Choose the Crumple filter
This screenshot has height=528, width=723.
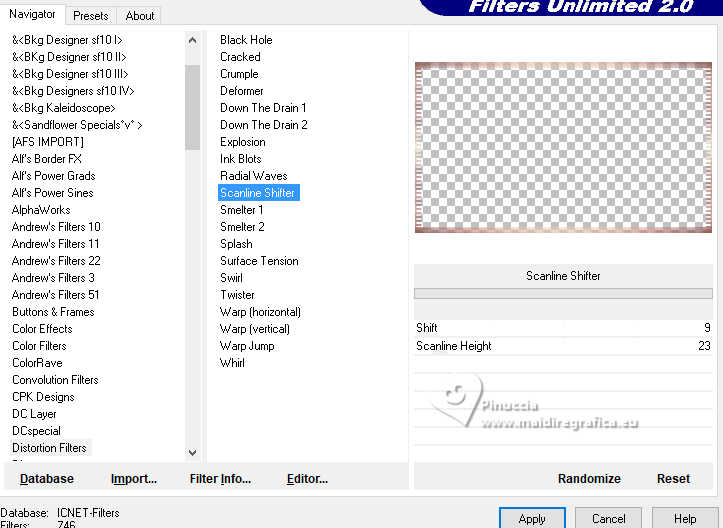click(x=239, y=74)
